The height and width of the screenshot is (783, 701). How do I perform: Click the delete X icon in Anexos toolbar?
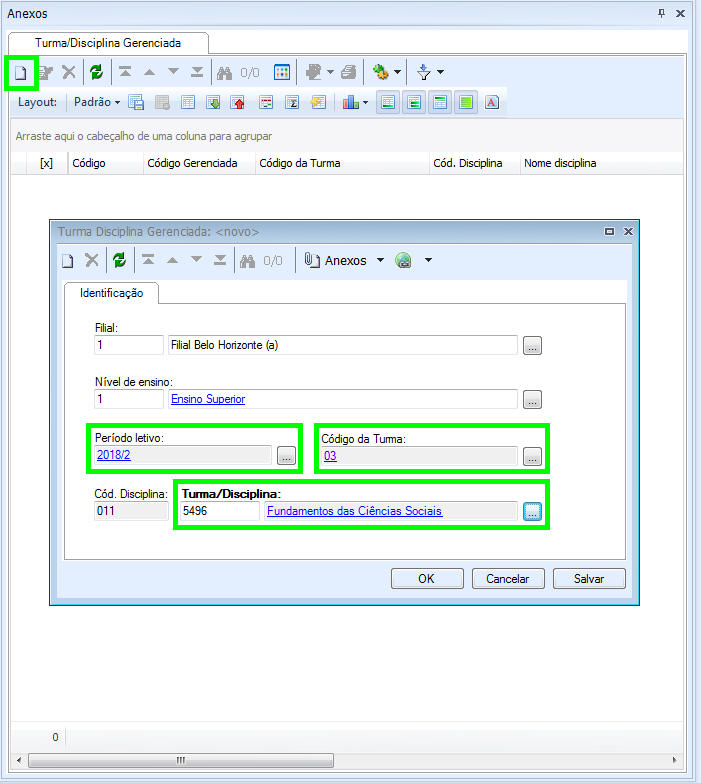coord(69,72)
